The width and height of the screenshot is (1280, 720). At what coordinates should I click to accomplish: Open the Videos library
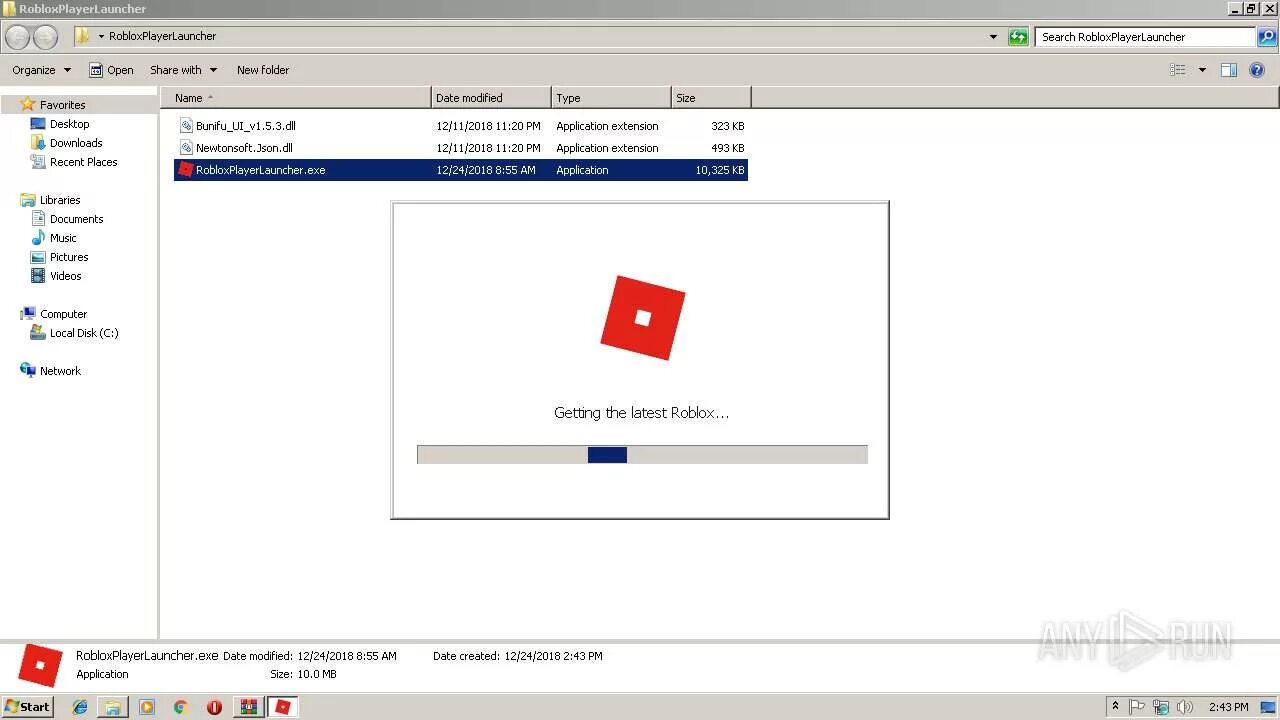click(66, 276)
